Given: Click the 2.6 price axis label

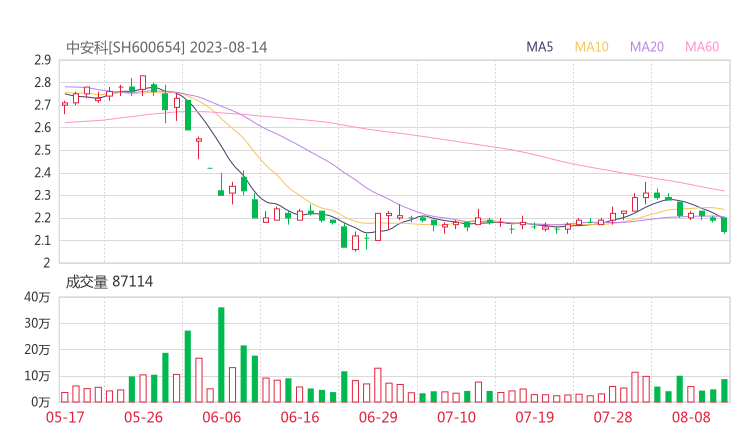Looking at the screenshot, I should tap(42, 127).
